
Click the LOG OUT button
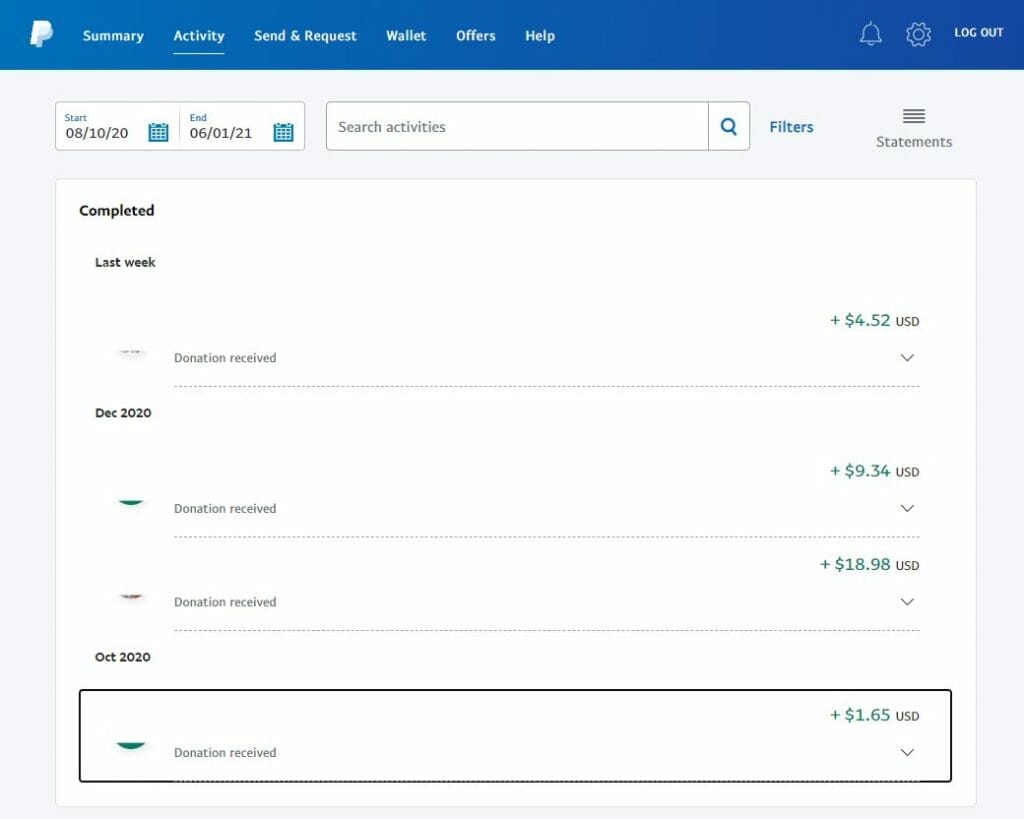[978, 32]
